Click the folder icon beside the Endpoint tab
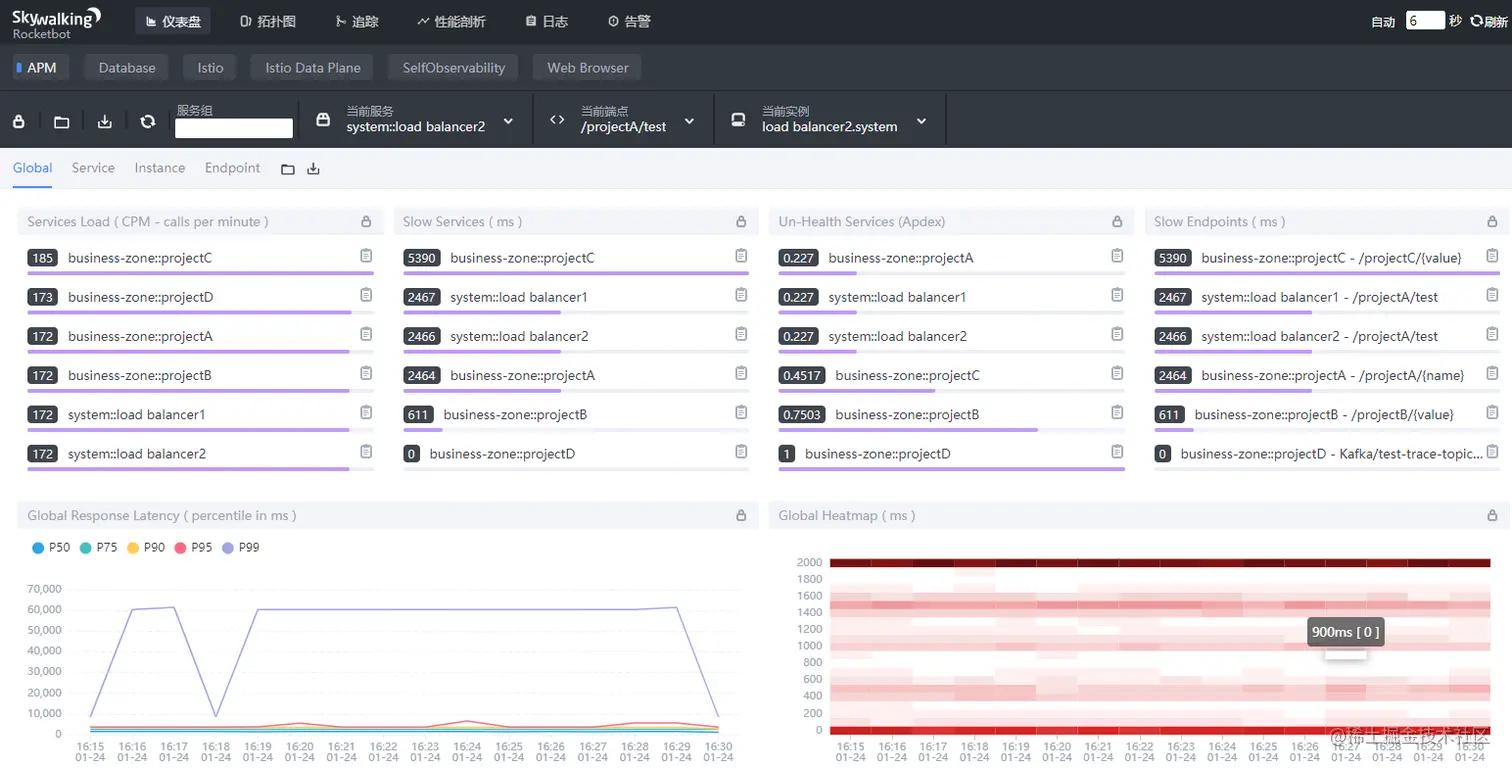This screenshot has height=768, width=1512. pos(288,170)
